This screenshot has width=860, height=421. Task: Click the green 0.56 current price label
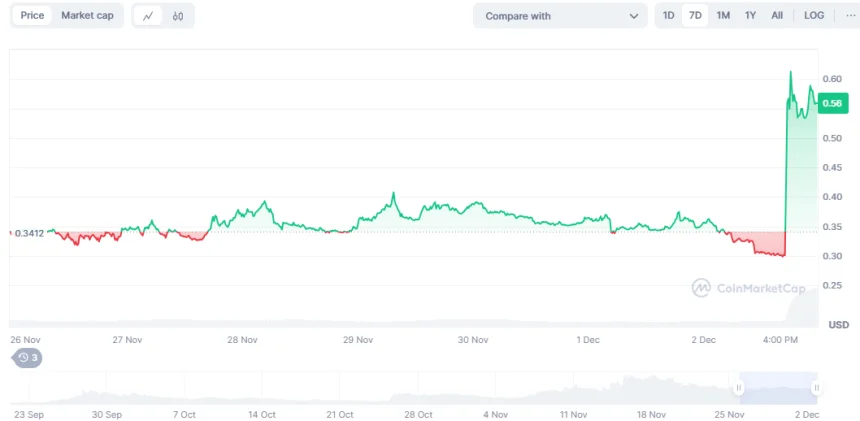(831, 103)
